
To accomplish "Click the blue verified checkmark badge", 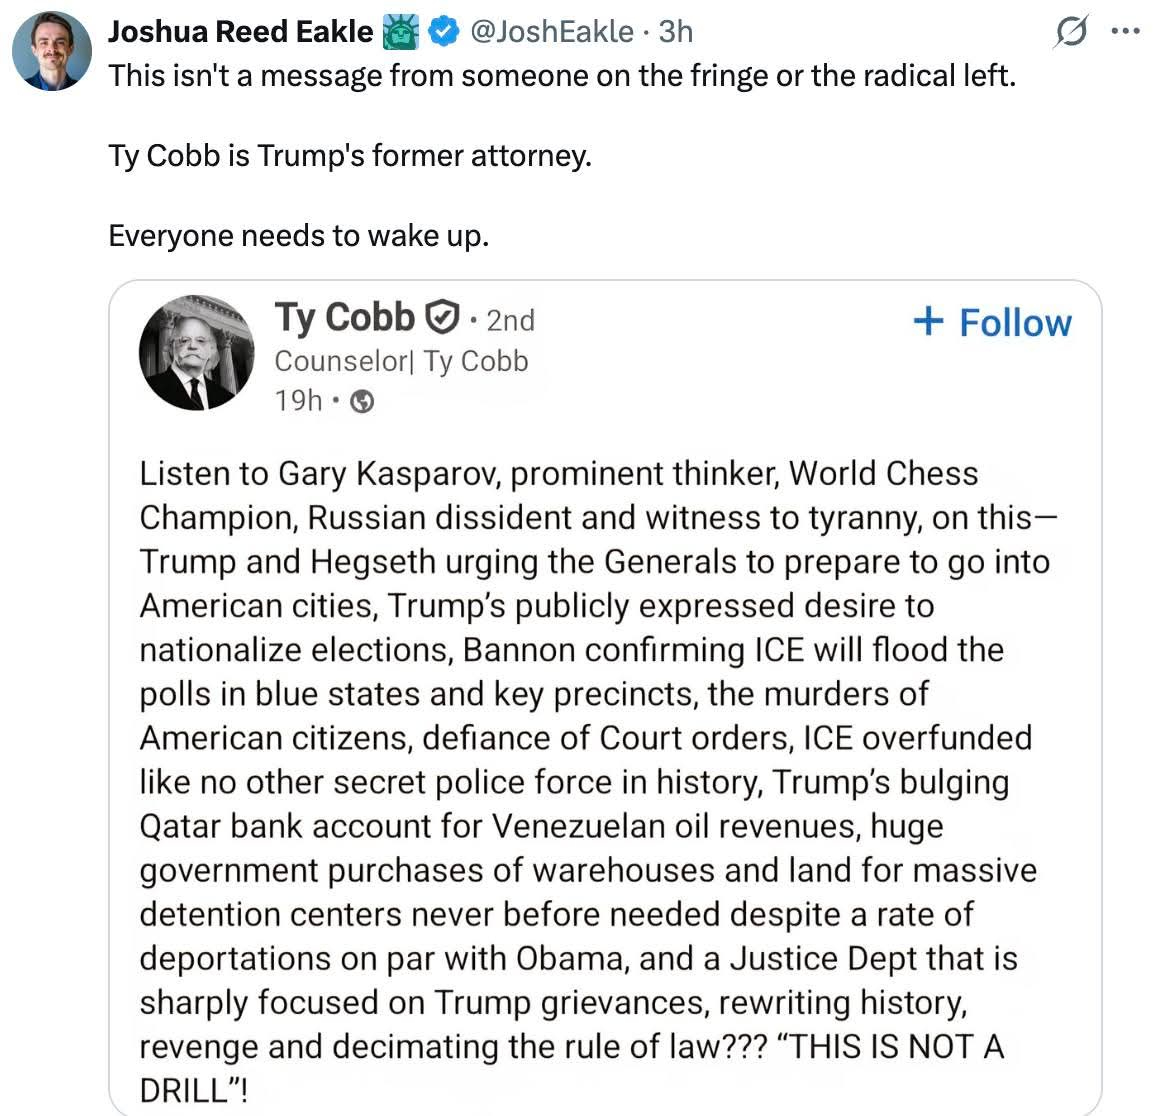I will [441, 32].
